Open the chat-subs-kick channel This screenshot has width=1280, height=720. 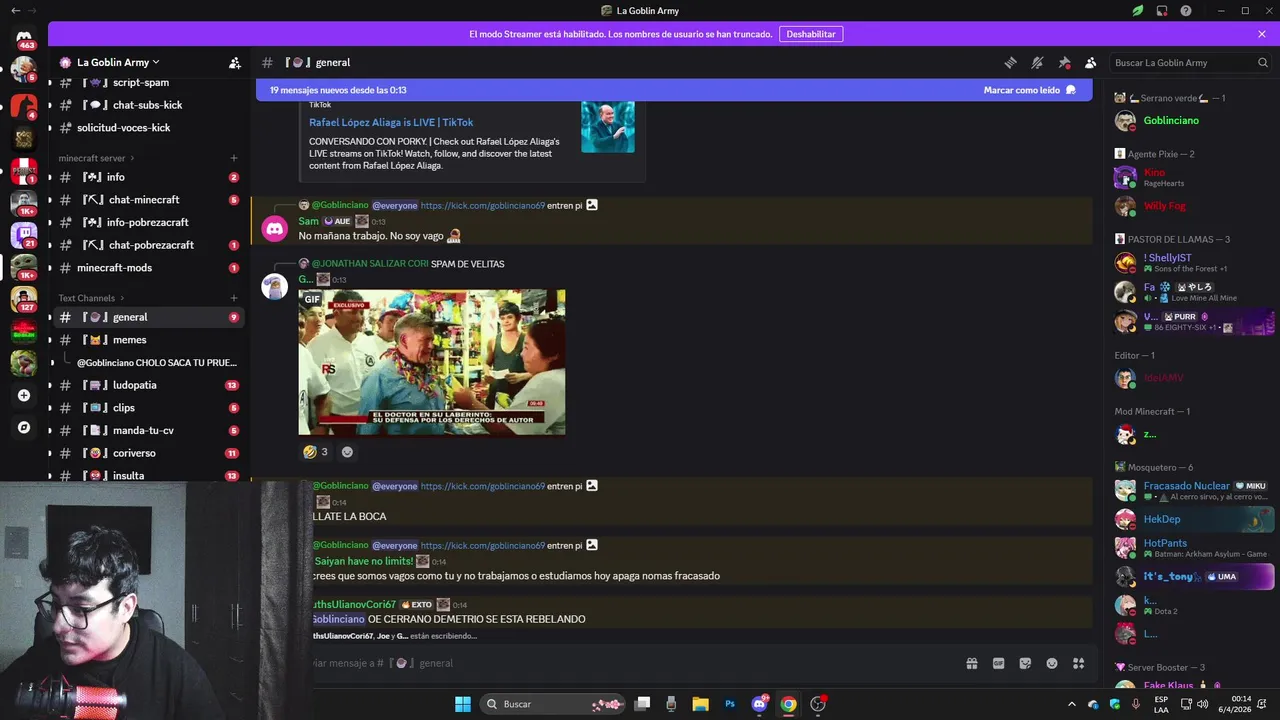coord(147,105)
